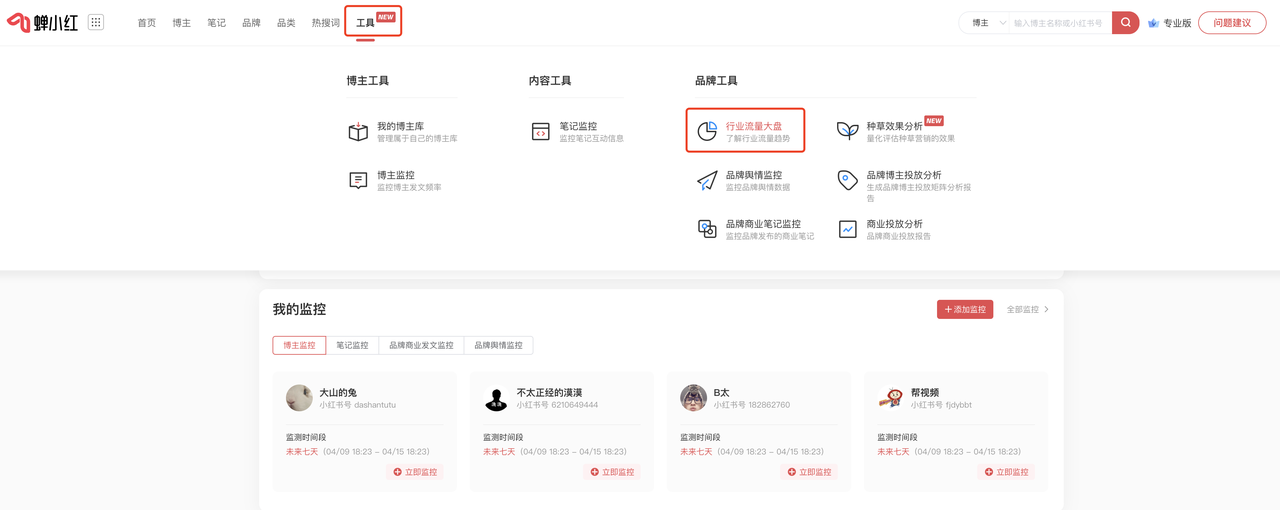
Task: Click the 我的博主库 box icon
Action: (358, 132)
